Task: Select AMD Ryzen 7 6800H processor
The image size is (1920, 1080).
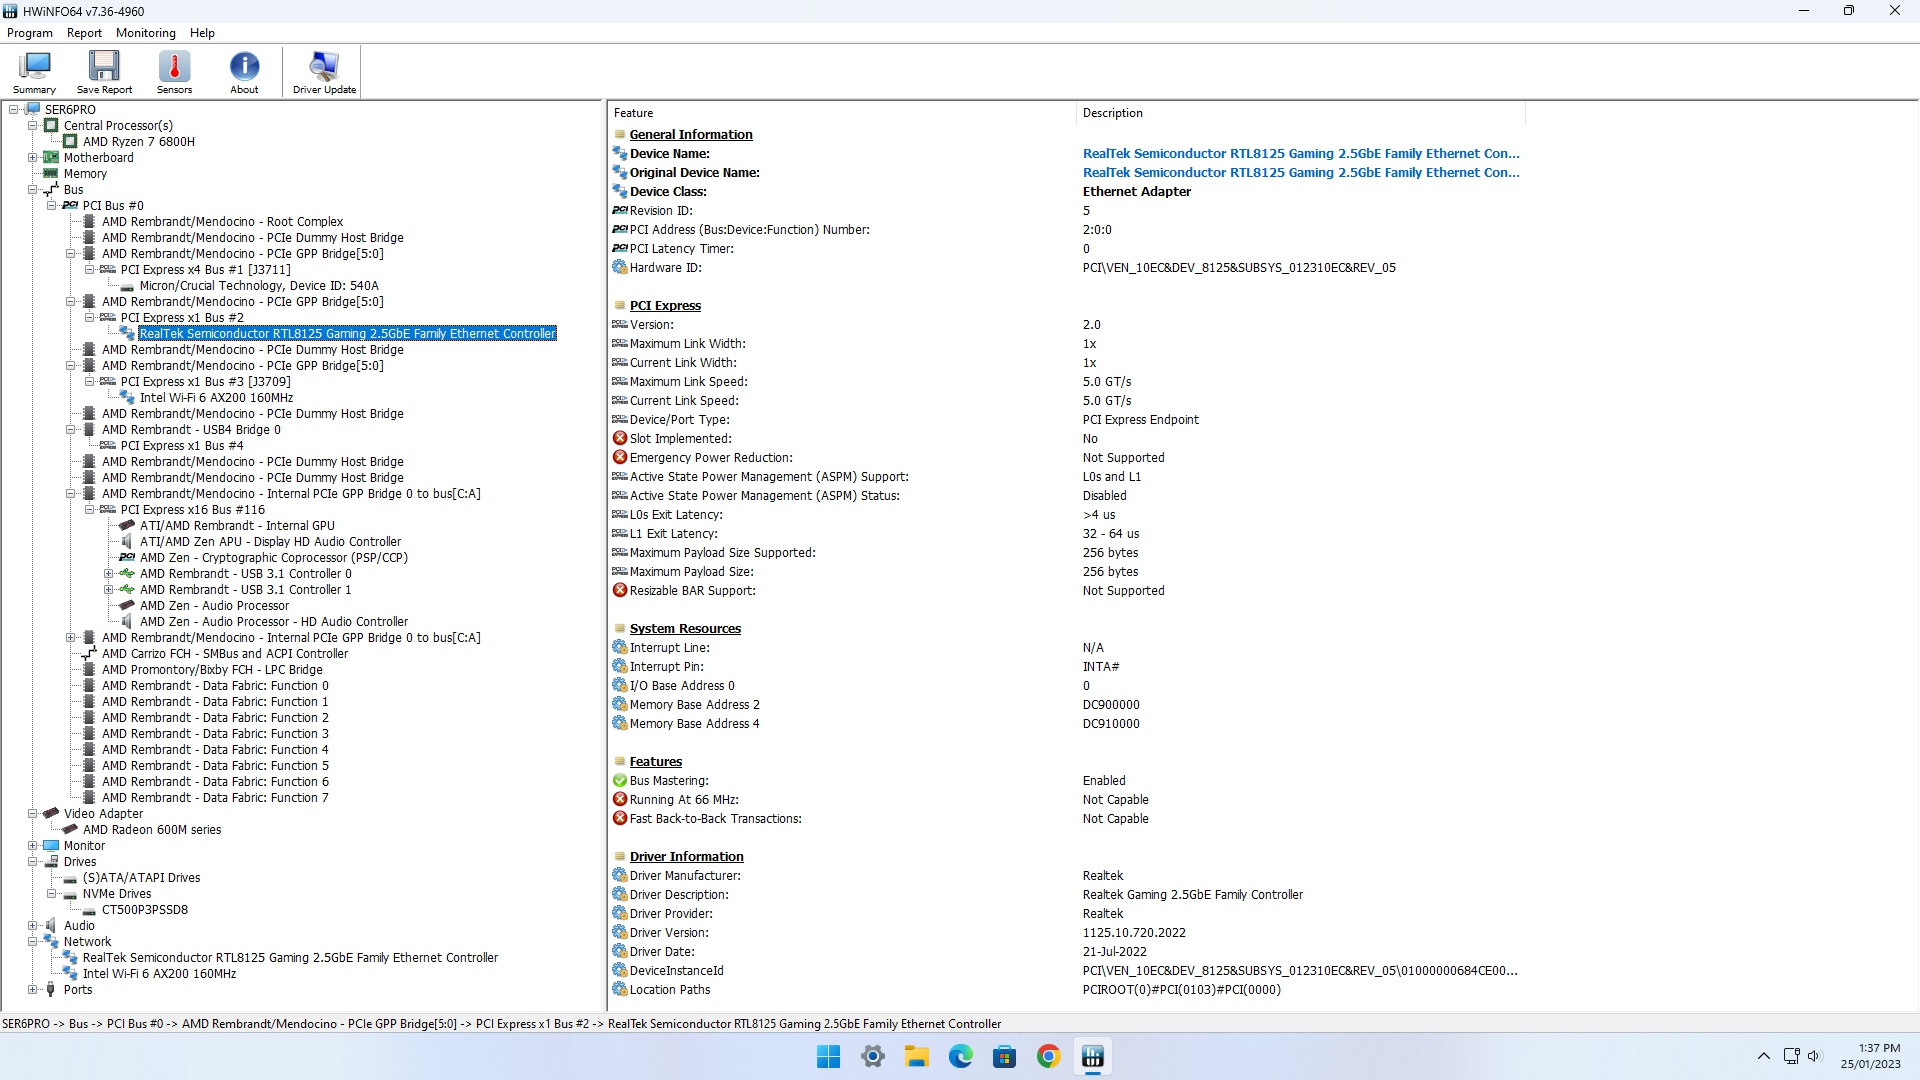Action: [x=139, y=142]
